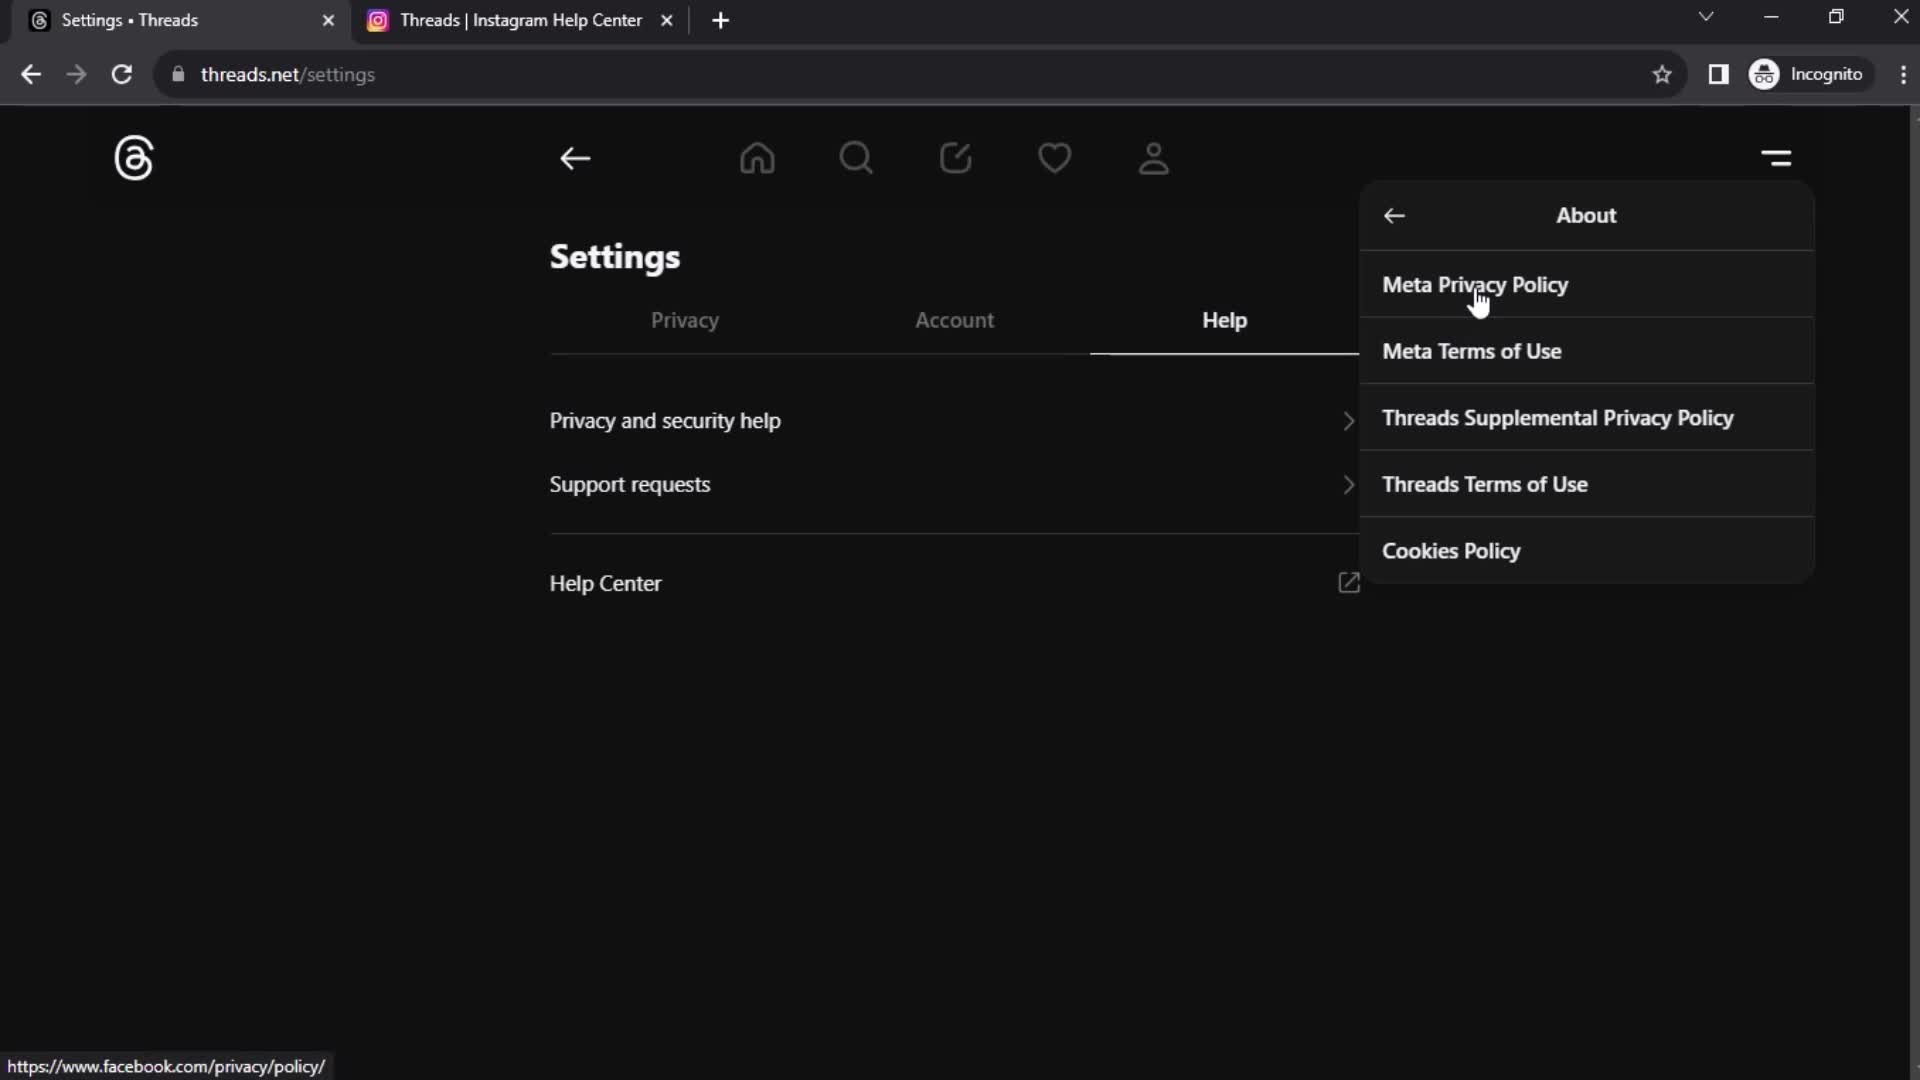Open Chrome three-dot menu

click(1902, 74)
